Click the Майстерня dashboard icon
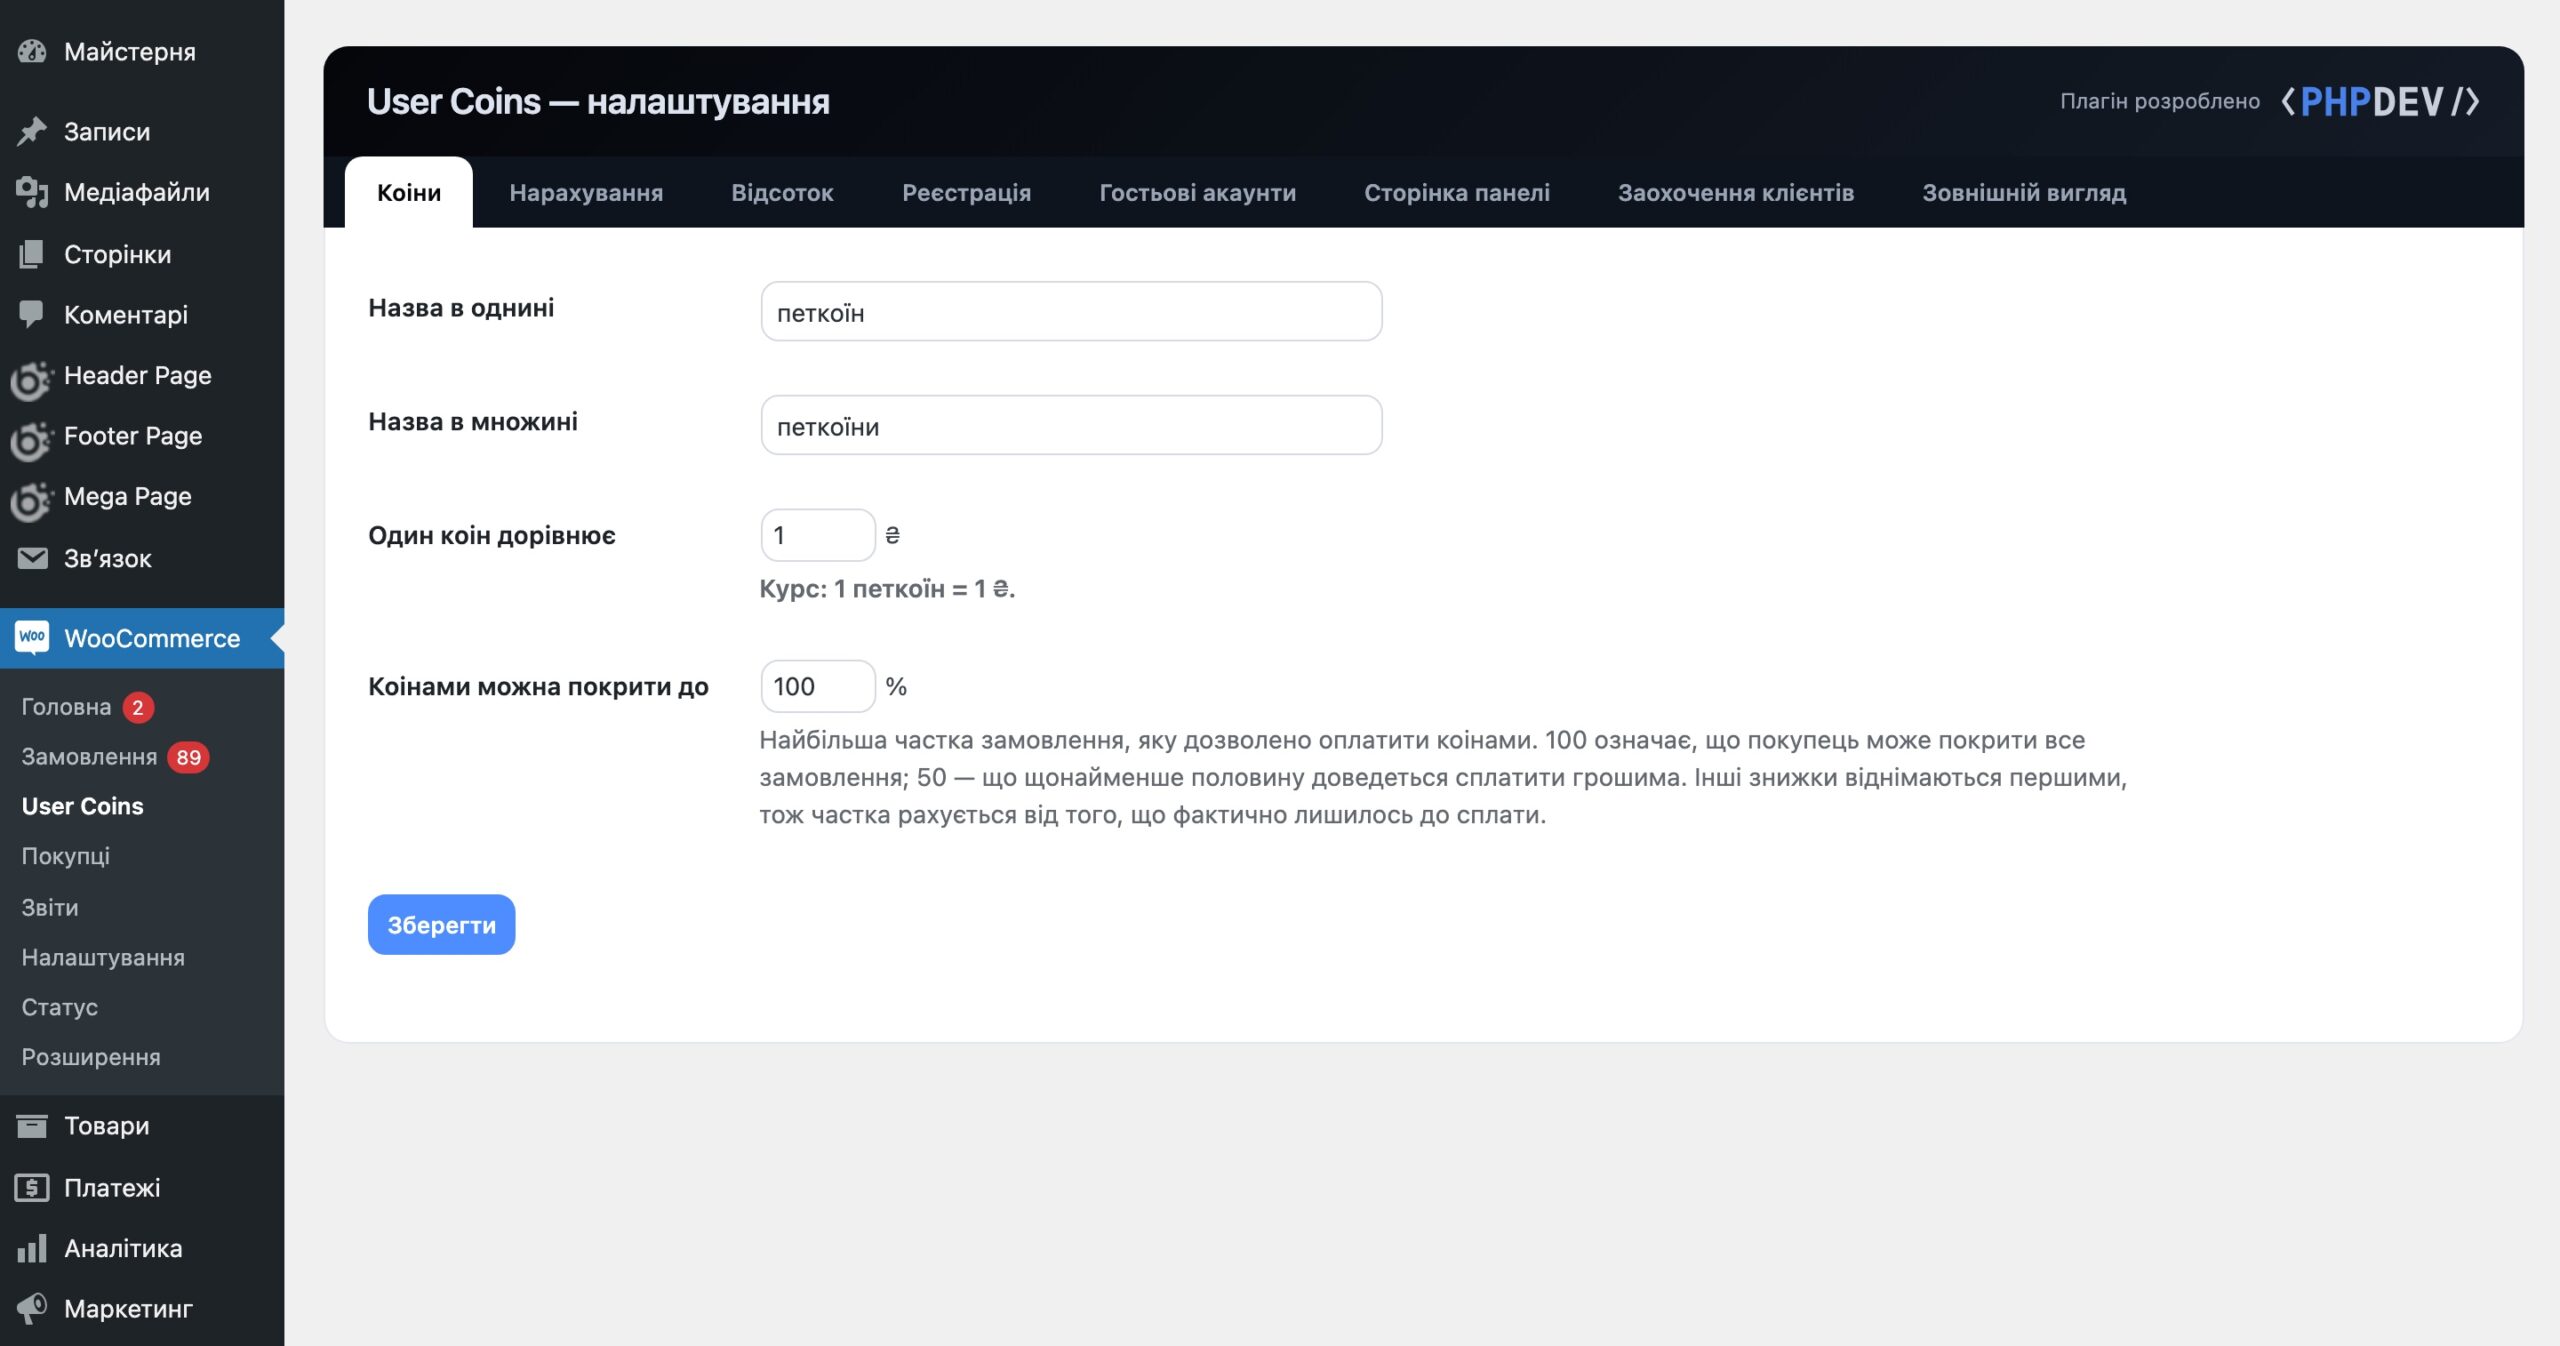 coord(32,51)
